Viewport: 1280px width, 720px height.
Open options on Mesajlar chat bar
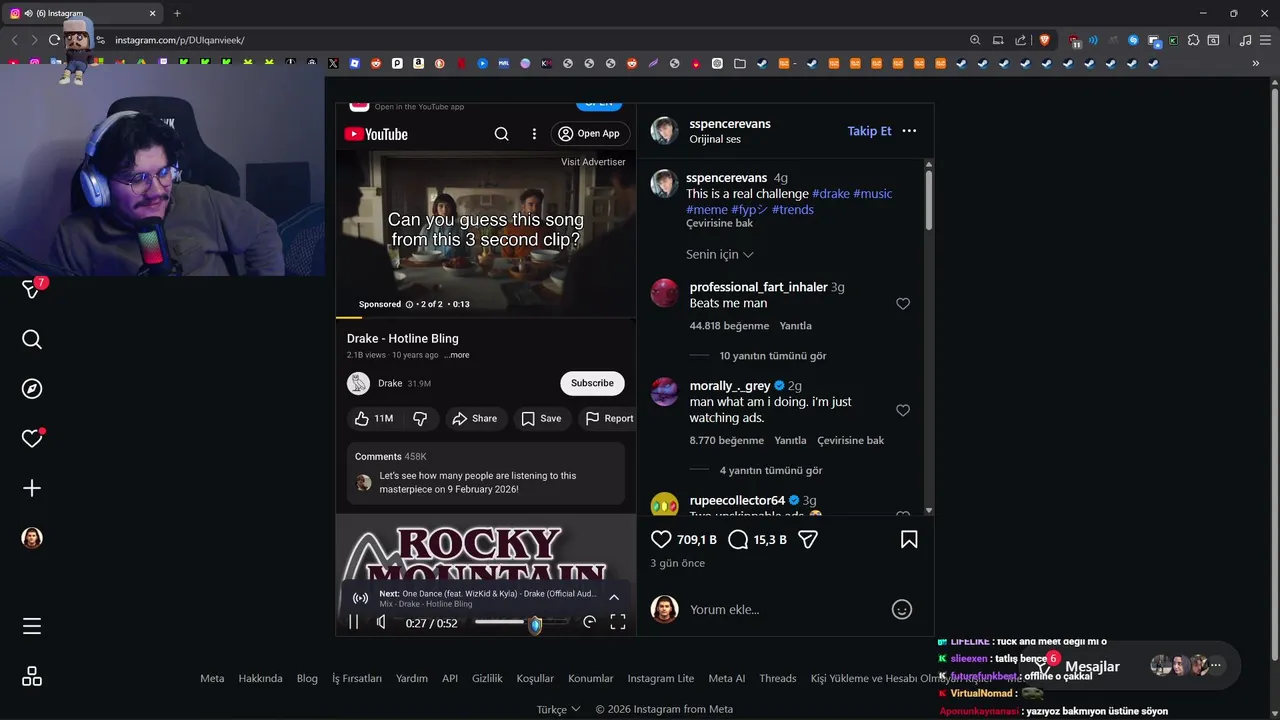1216,665
